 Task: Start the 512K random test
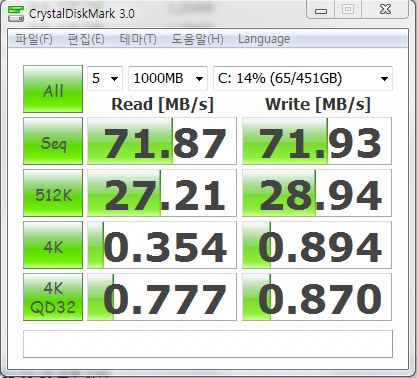coord(53,193)
